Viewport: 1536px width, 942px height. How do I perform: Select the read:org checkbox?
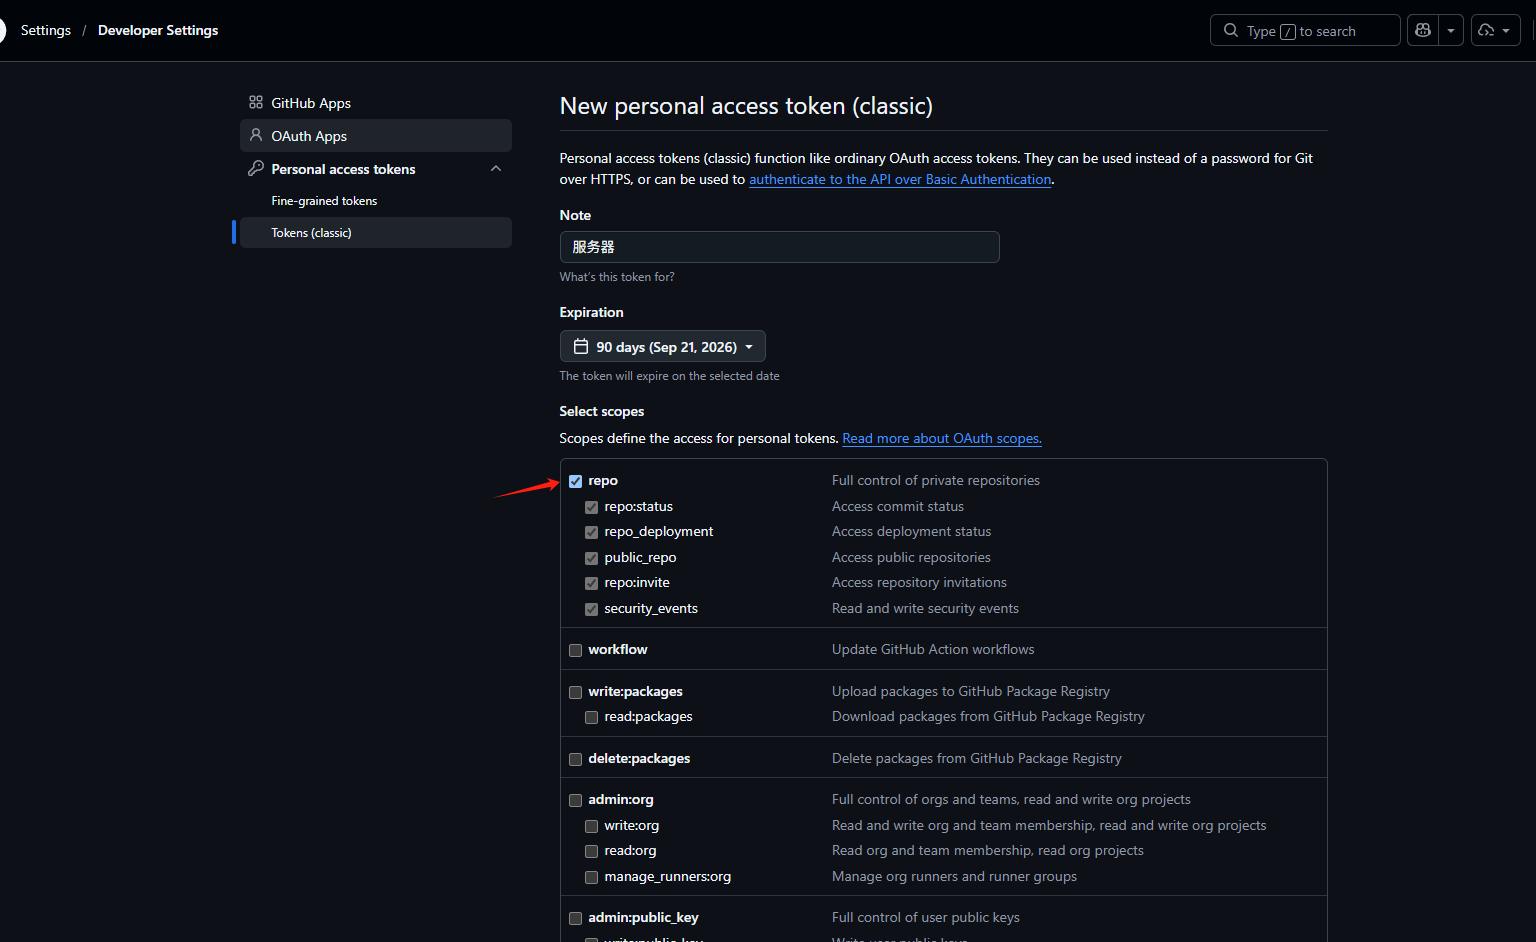592,851
